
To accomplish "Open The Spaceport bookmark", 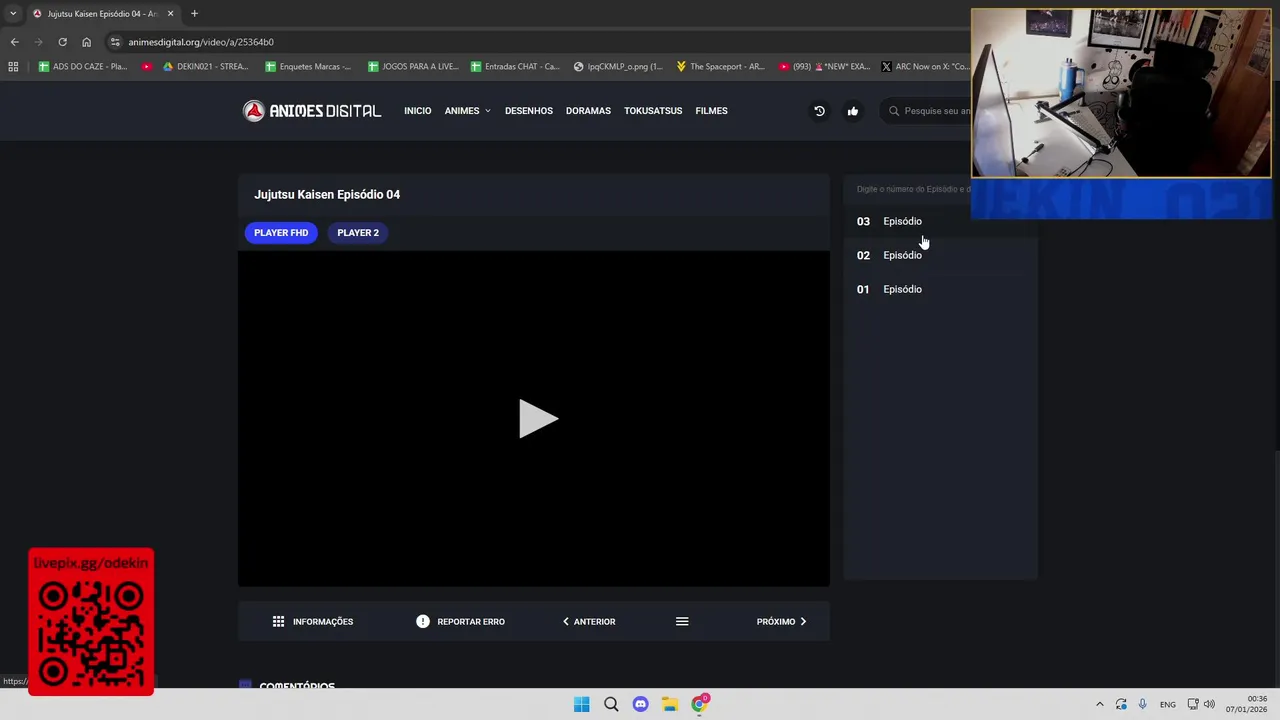I will point(720,67).
